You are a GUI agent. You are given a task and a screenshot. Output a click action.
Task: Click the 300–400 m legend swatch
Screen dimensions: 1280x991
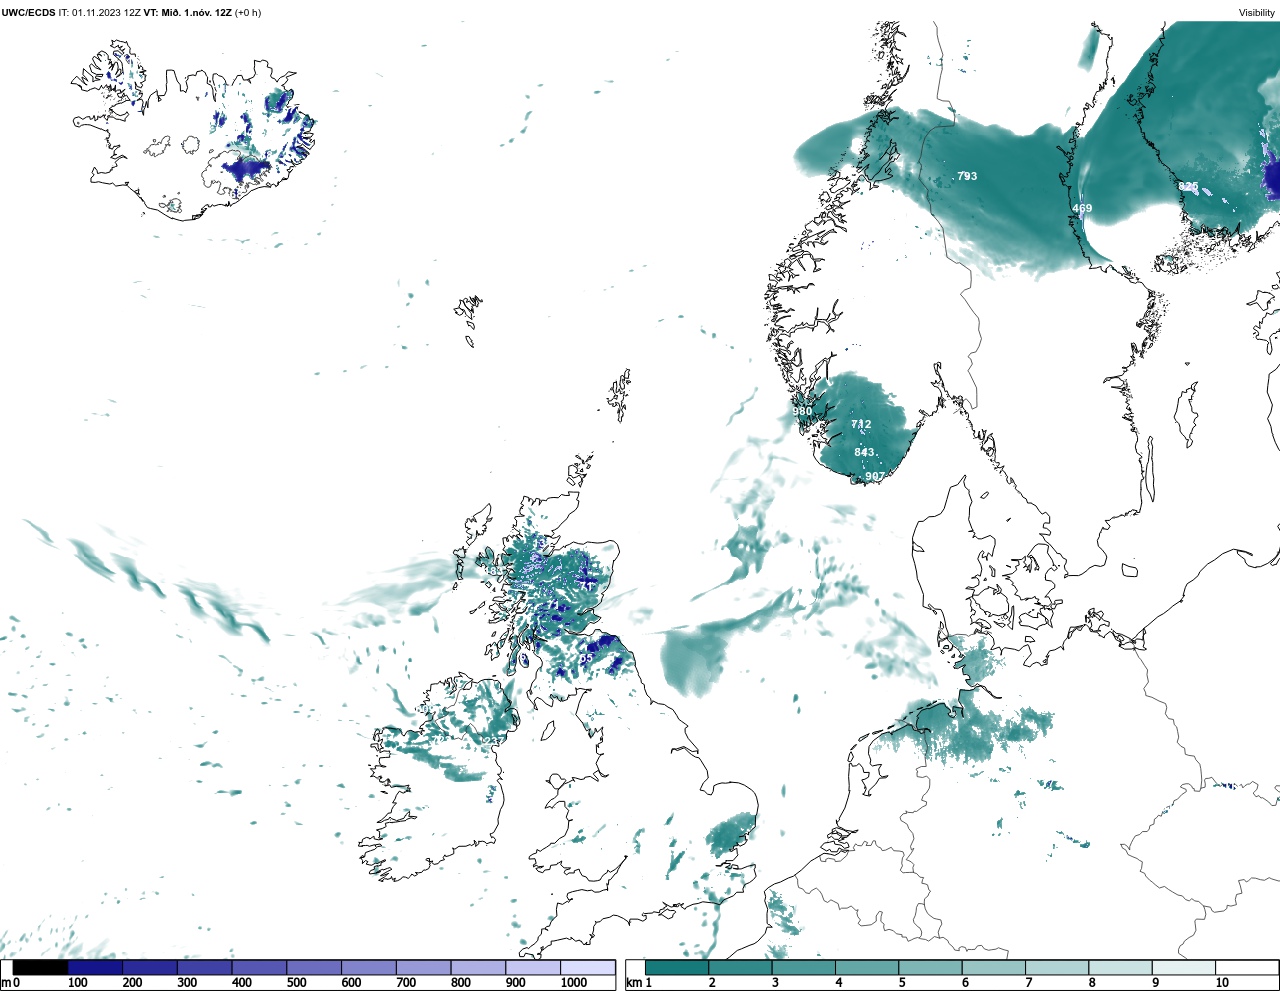(x=204, y=967)
